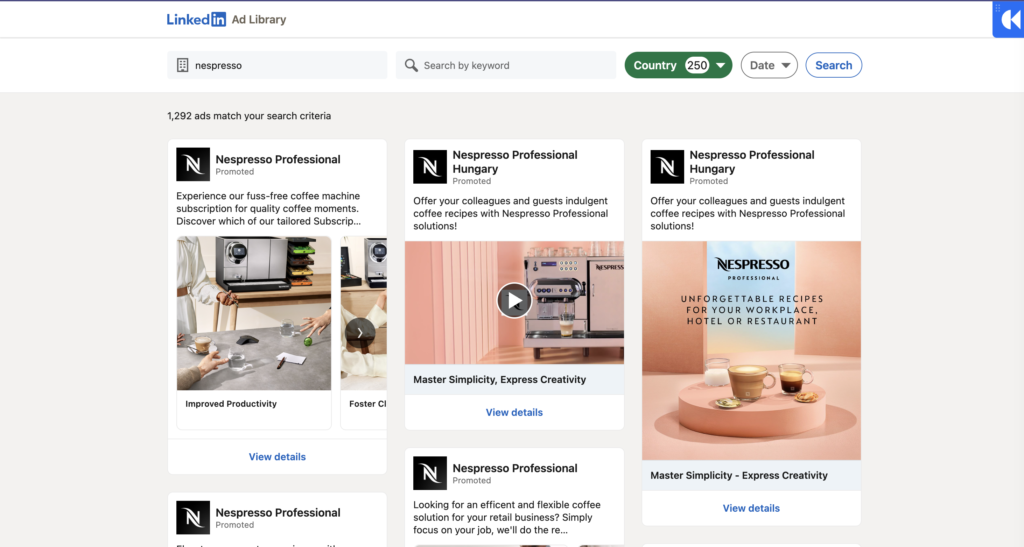This screenshot has height=547, width=1024.
Task: Click the "Looking for an efficent and flexible" ad text
Action: coord(507,517)
